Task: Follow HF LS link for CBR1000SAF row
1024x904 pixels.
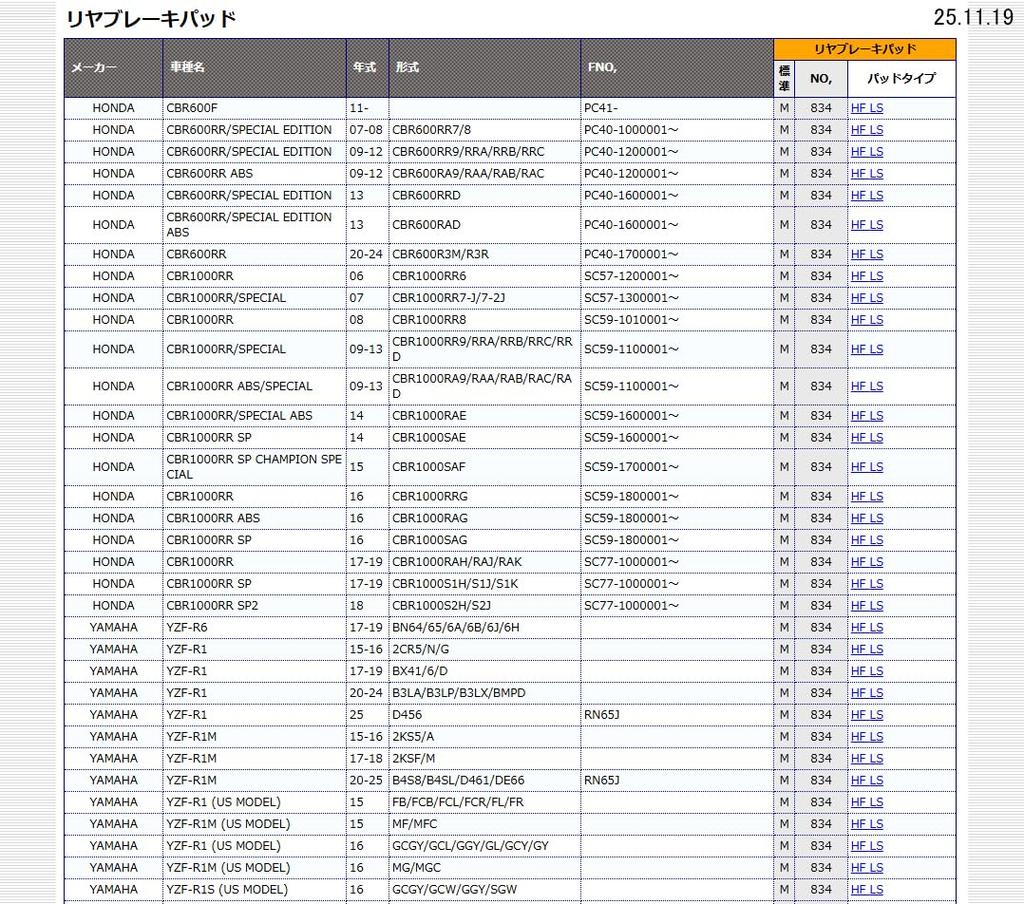Action: [866, 467]
